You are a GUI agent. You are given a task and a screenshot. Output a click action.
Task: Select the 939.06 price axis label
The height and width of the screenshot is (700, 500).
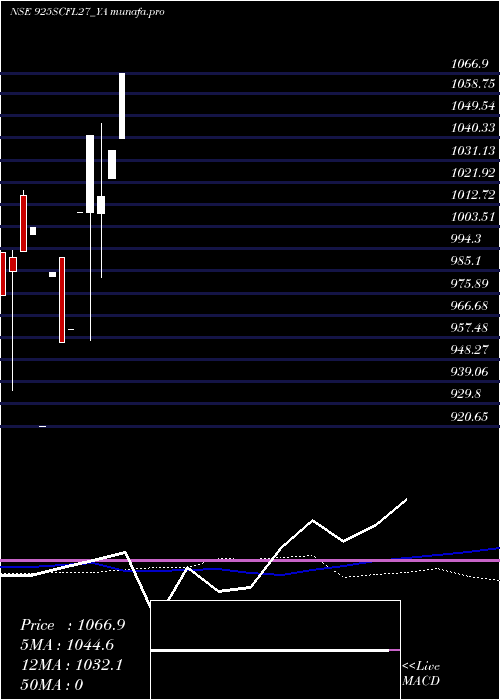tap(470, 371)
